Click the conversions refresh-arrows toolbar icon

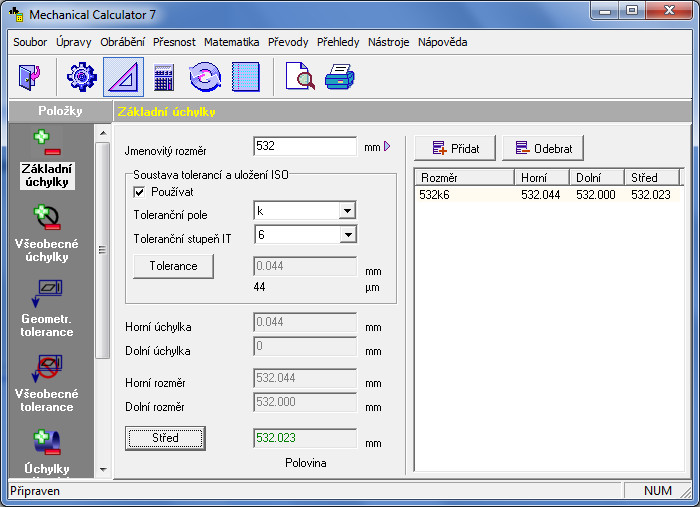pyautogui.click(x=205, y=77)
